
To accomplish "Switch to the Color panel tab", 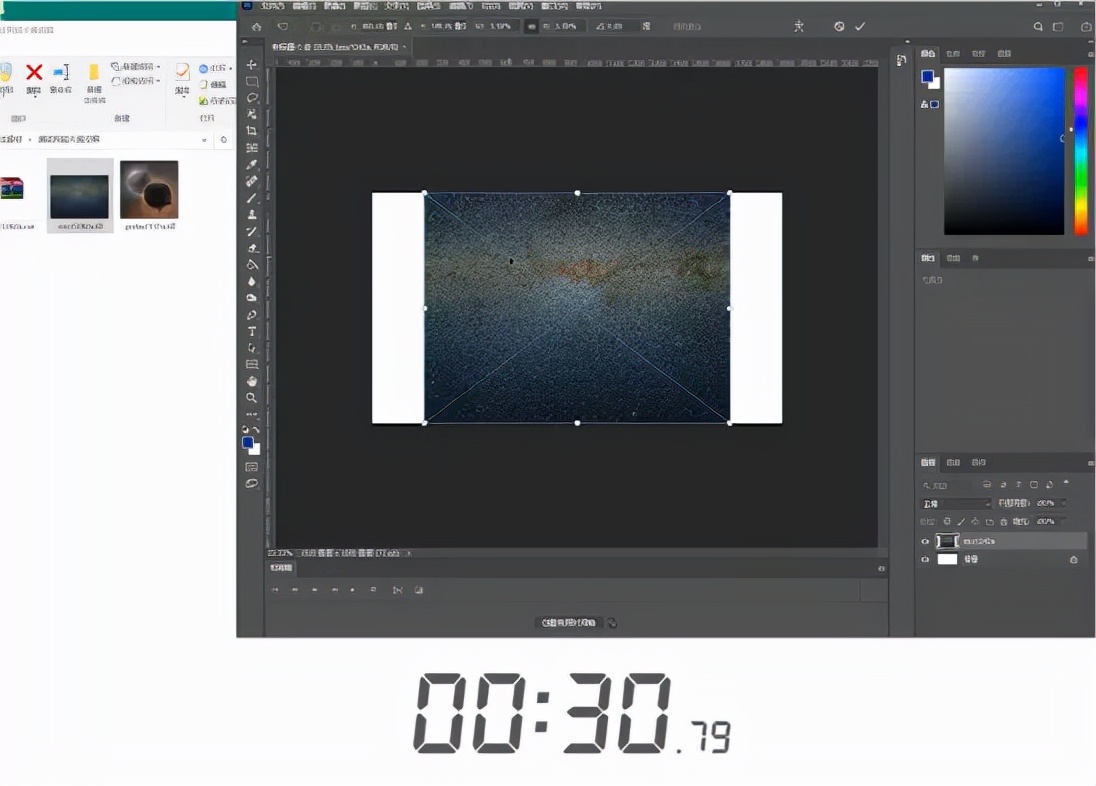I will pos(928,53).
